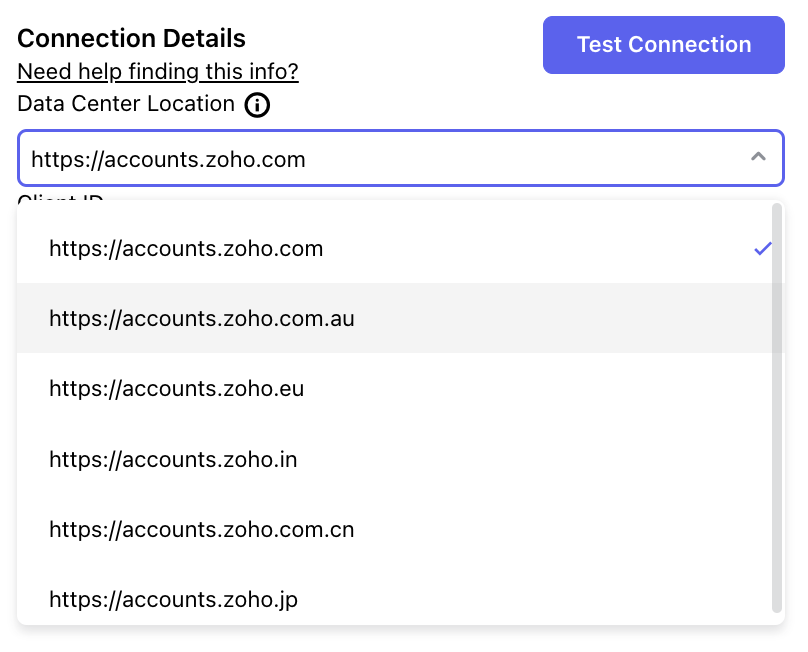Click the Data Center Location combo box field
The width and height of the screenshot is (808, 652).
coord(401,158)
